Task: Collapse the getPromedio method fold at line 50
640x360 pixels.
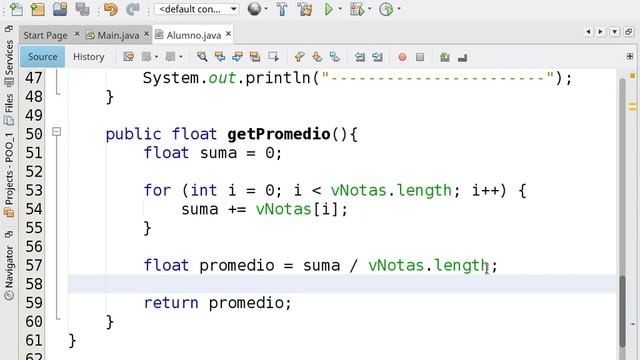Action: tap(57, 132)
